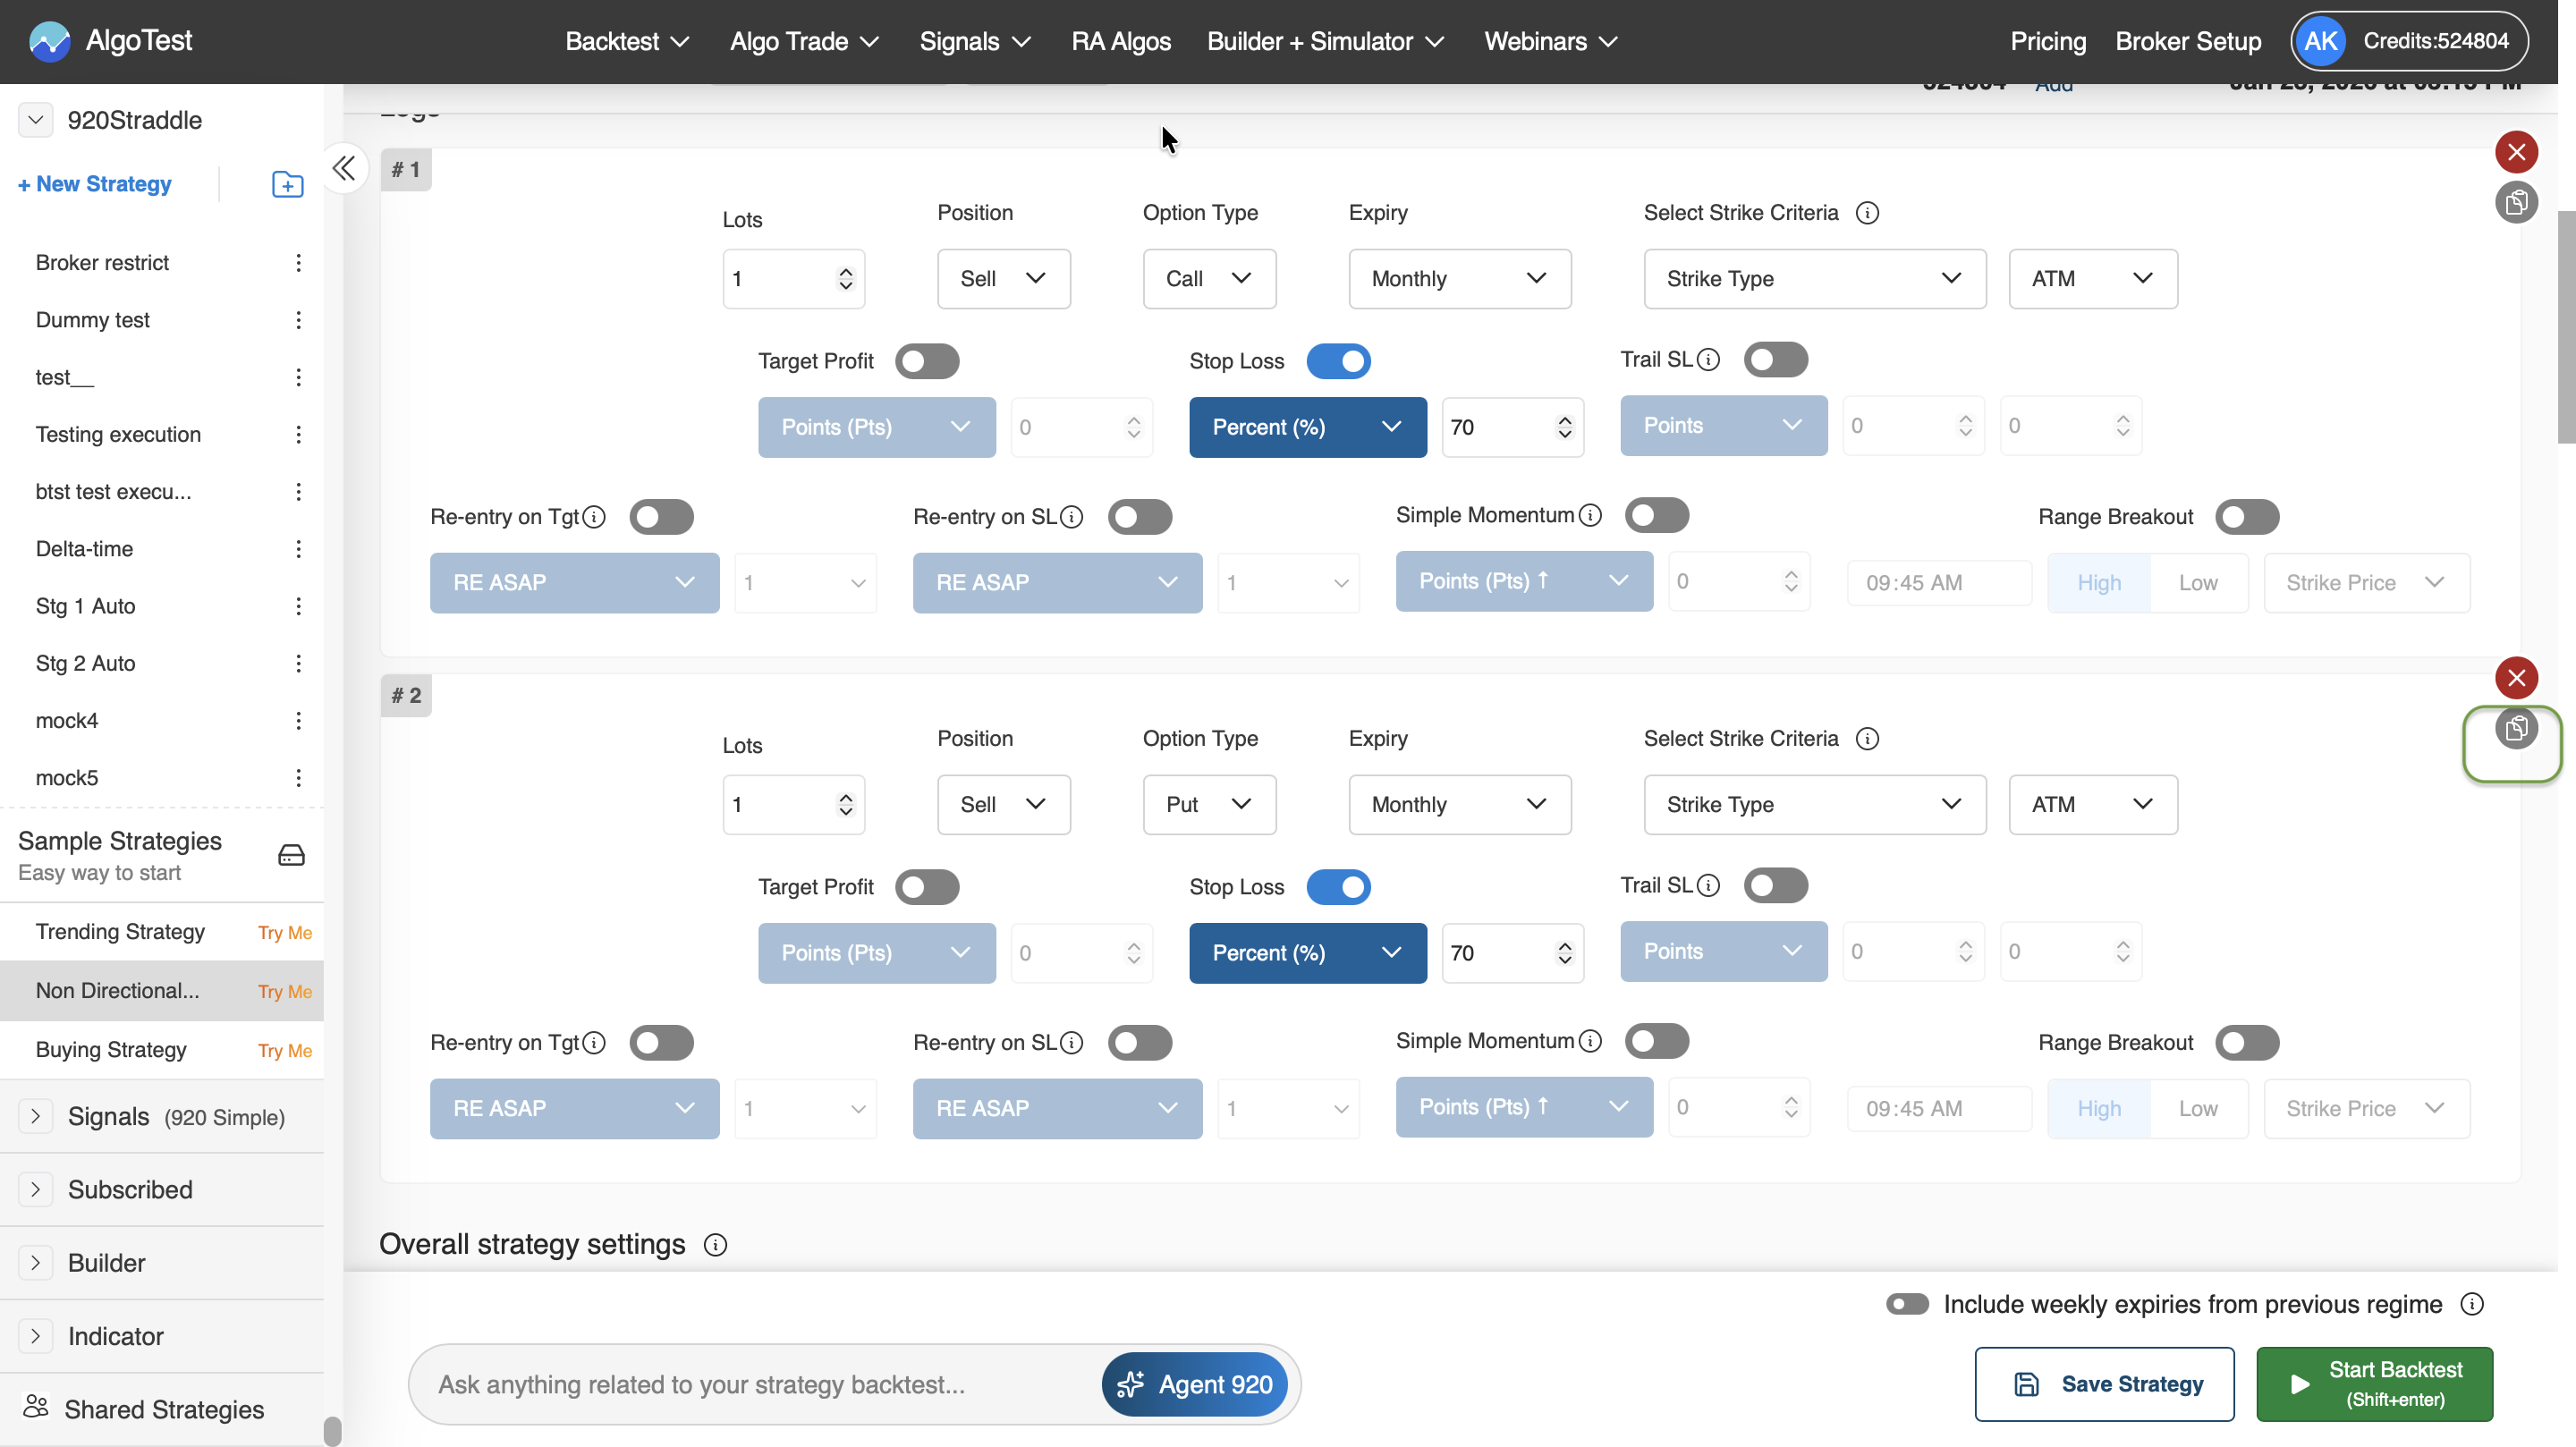Open Sample Strategies drawer icon
The image size is (2576, 1447).
coord(291,855)
